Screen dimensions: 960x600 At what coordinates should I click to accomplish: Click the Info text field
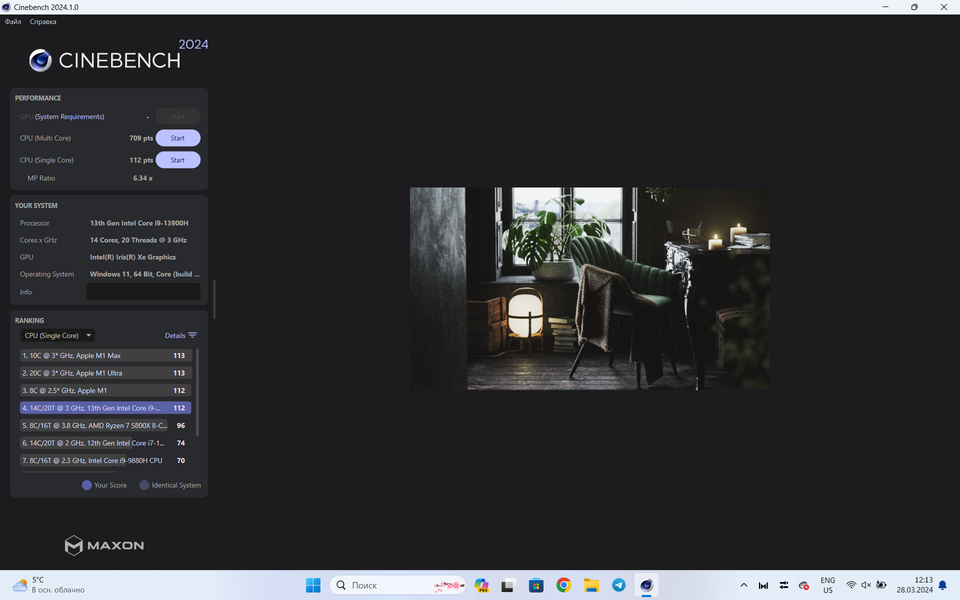click(143, 292)
